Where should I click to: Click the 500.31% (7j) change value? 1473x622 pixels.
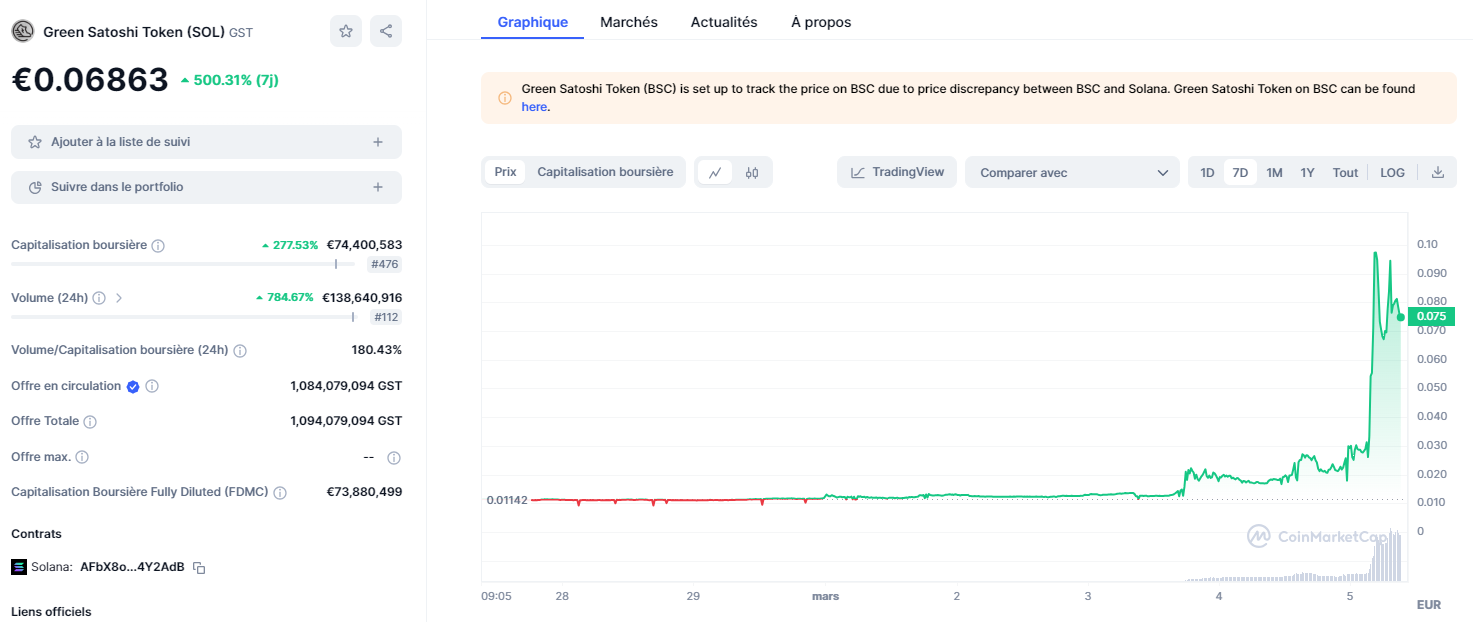coord(229,80)
